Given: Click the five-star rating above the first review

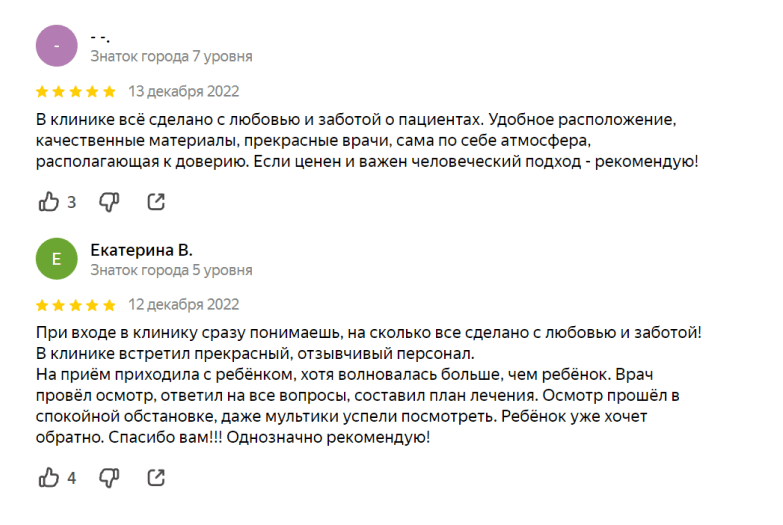Looking at the screenshot, I should coord(76,91).
